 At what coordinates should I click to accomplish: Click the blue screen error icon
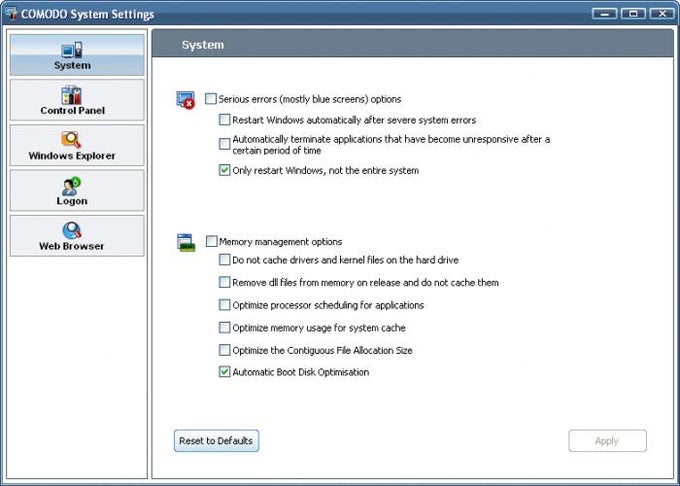[x=186, y=100]
